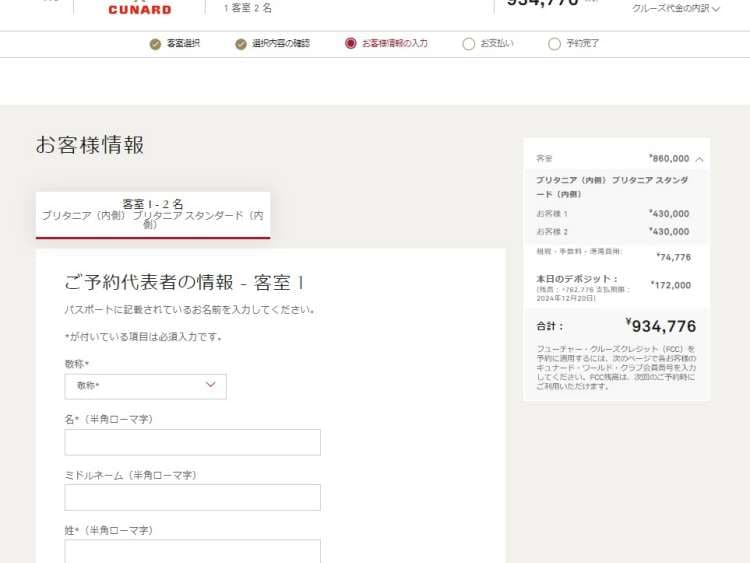
Task: Go to the 客室選択 step label
Action: [183, 44]
